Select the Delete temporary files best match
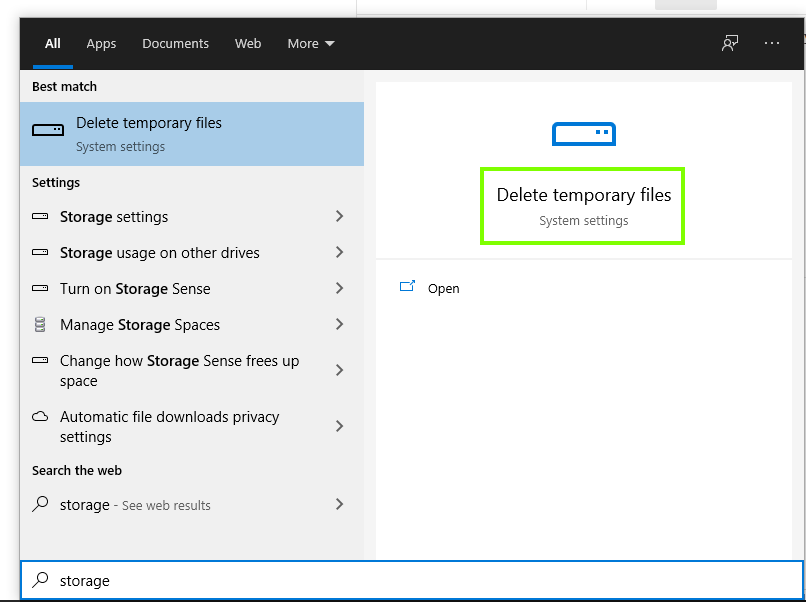 pyautogui.click(x=192, y=133)
